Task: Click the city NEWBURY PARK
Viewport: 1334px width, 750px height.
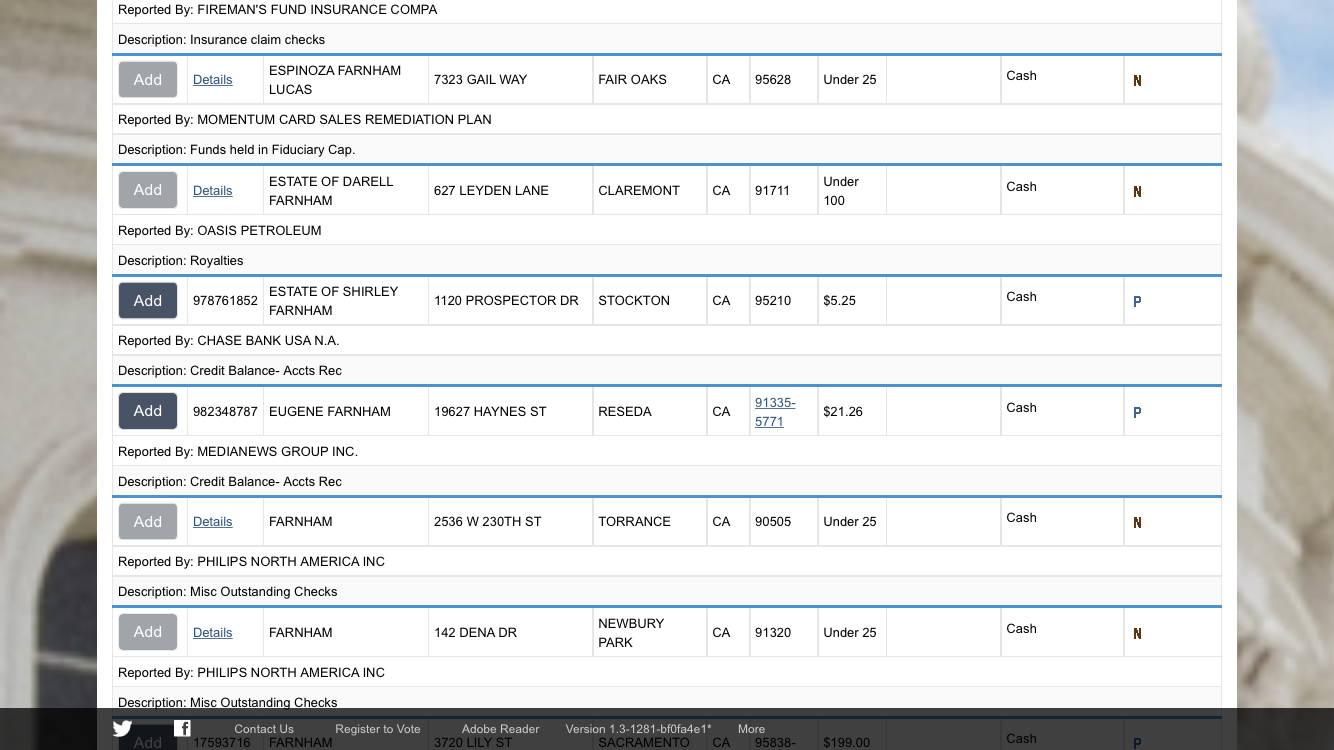Action: [x=631, y=633]
